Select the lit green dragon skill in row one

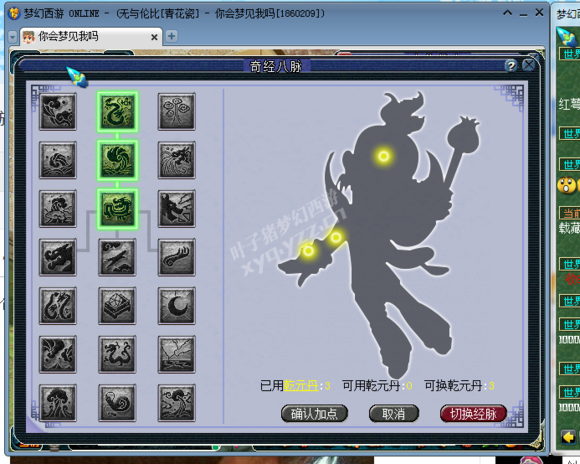(x=117, y=112)
